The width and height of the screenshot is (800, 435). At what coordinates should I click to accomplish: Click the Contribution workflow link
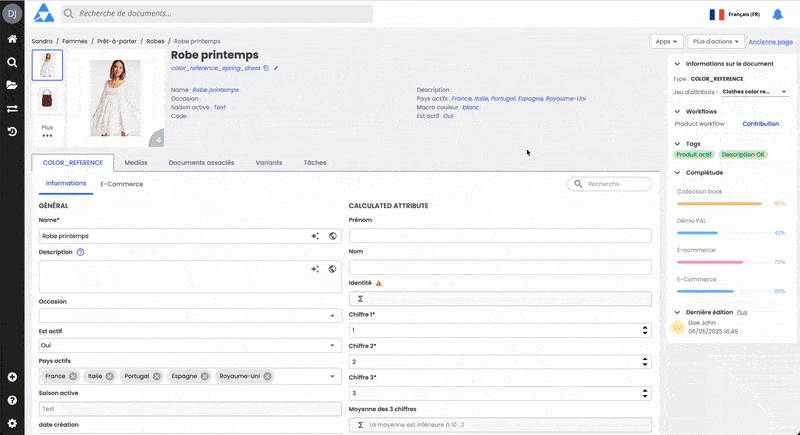(760, 123)
